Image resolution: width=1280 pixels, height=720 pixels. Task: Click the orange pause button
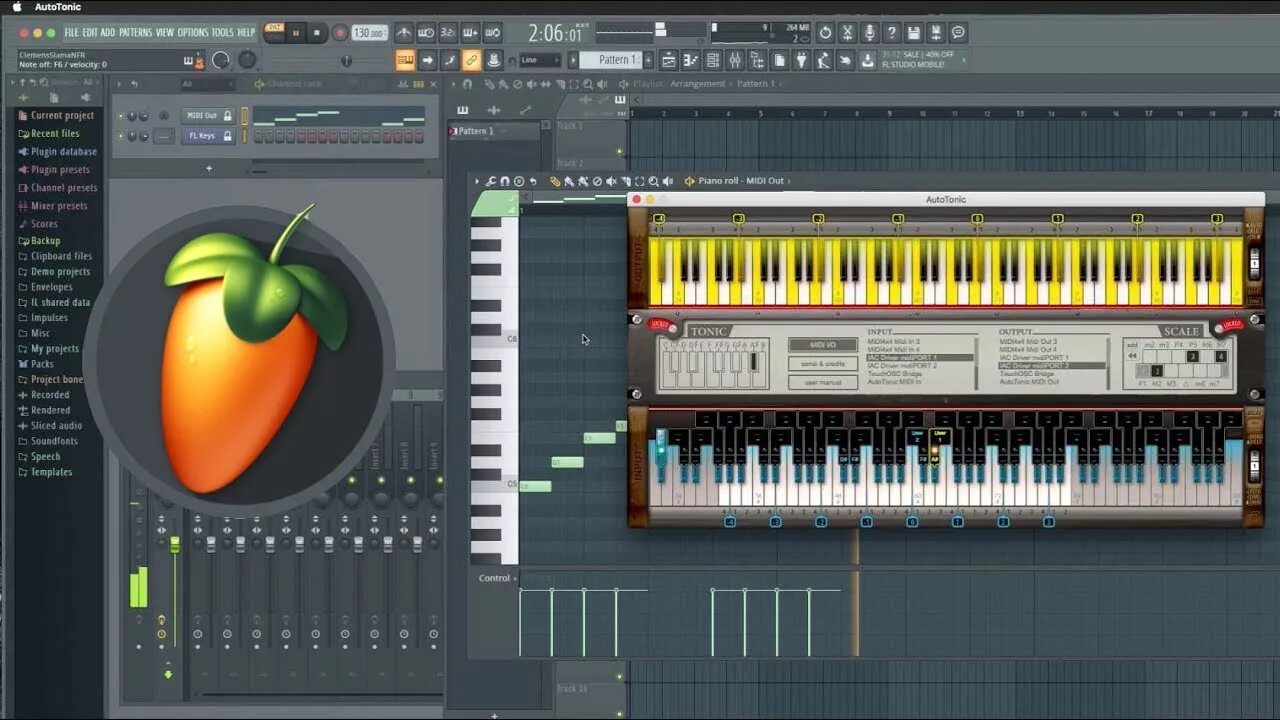(x=295, y=33)
